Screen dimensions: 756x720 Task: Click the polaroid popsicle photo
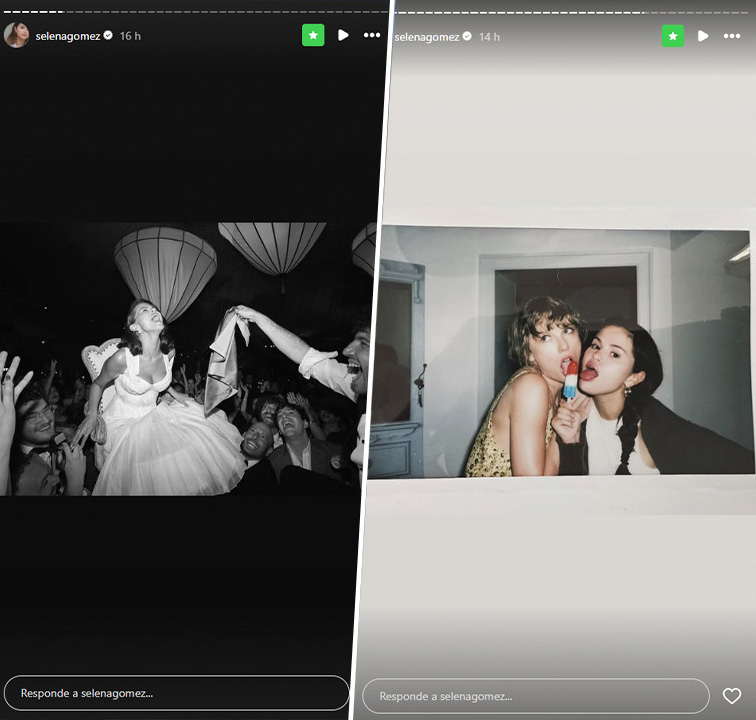(562, 352)
